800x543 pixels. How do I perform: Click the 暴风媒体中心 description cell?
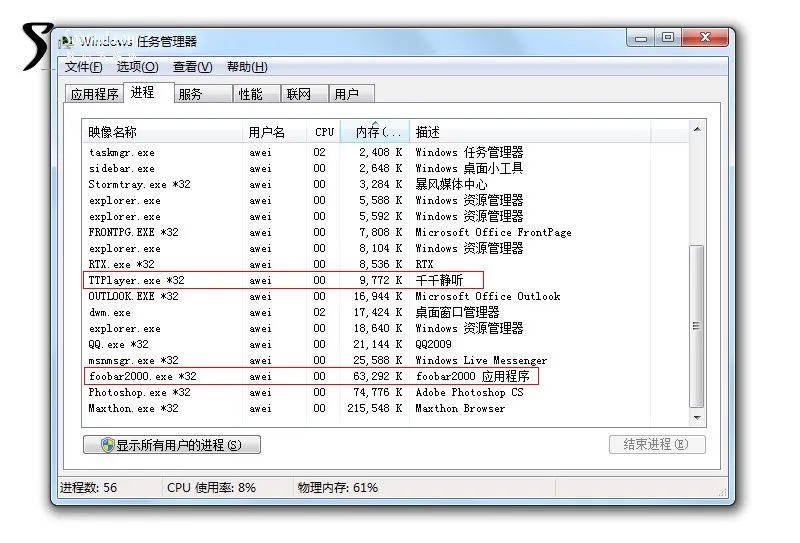tap(451, 184)
